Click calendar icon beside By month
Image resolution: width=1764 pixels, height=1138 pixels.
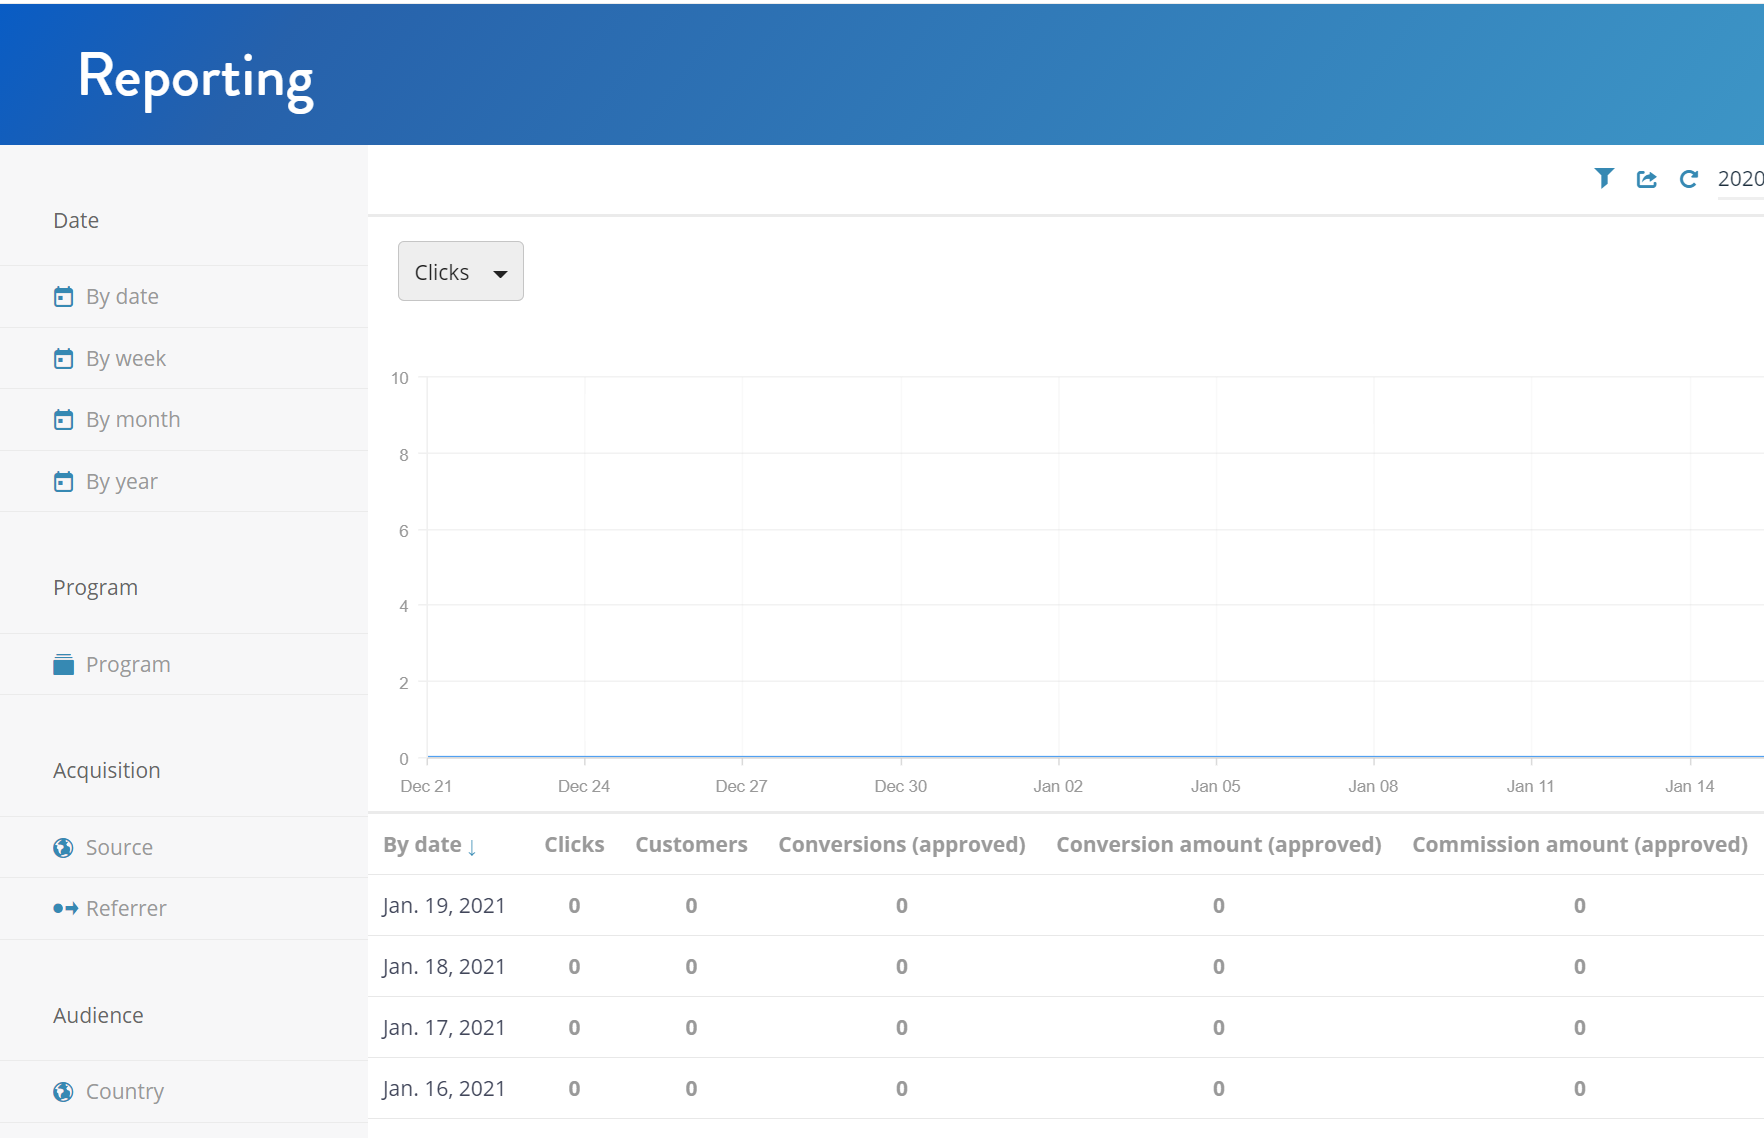(63, 420)
